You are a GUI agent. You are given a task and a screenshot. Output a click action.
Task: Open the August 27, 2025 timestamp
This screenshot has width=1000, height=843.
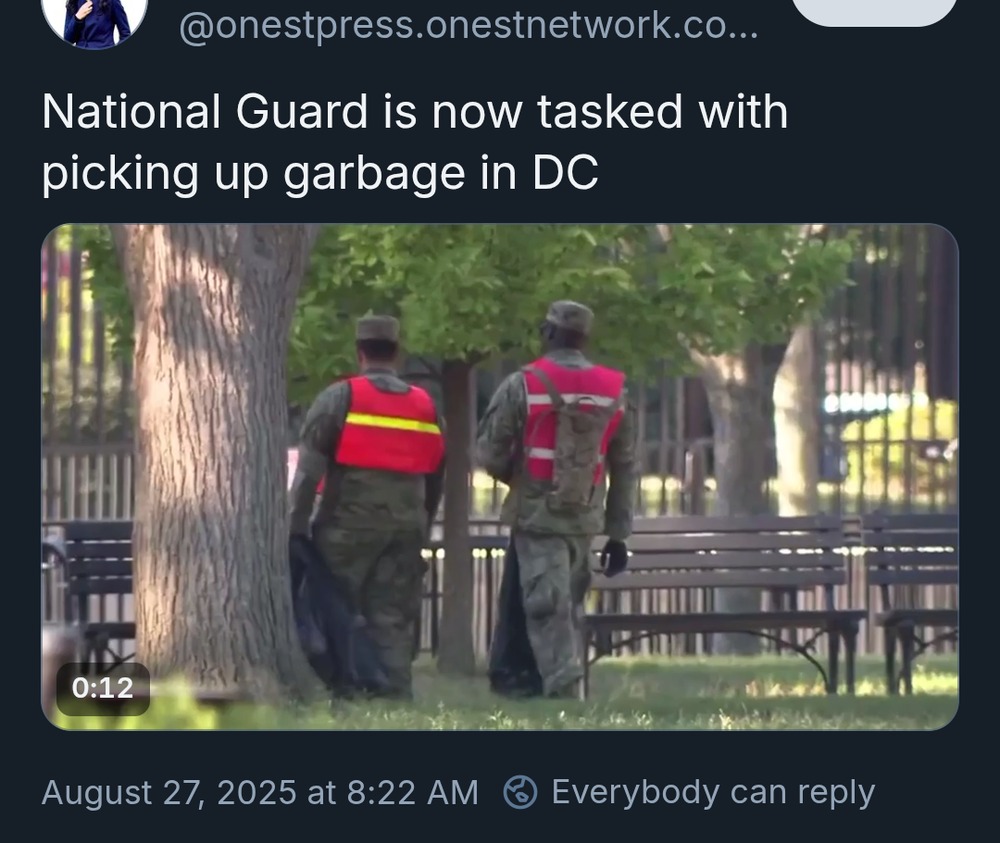click(260, 793)
